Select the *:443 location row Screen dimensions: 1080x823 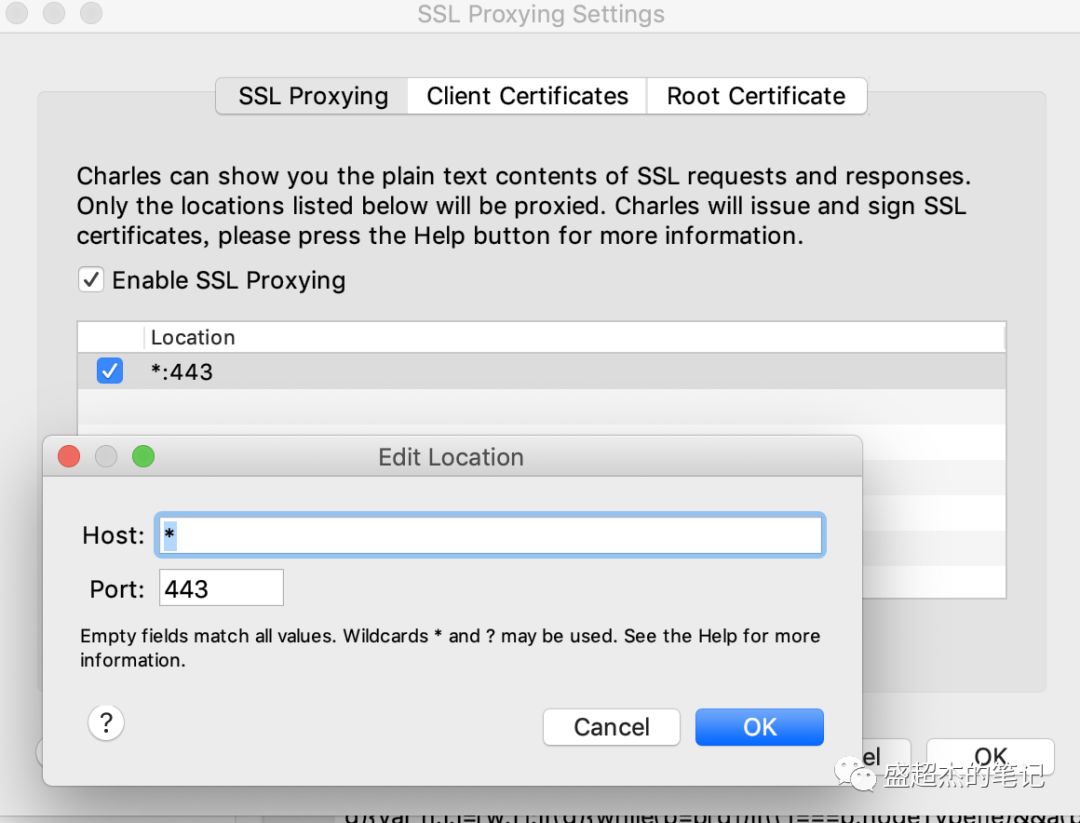pos(541,371)
